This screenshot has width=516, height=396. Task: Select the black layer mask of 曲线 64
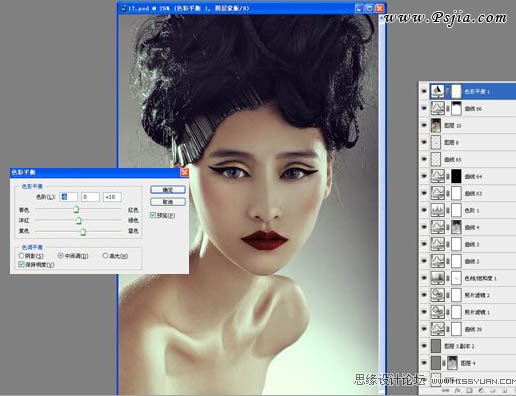456,176
